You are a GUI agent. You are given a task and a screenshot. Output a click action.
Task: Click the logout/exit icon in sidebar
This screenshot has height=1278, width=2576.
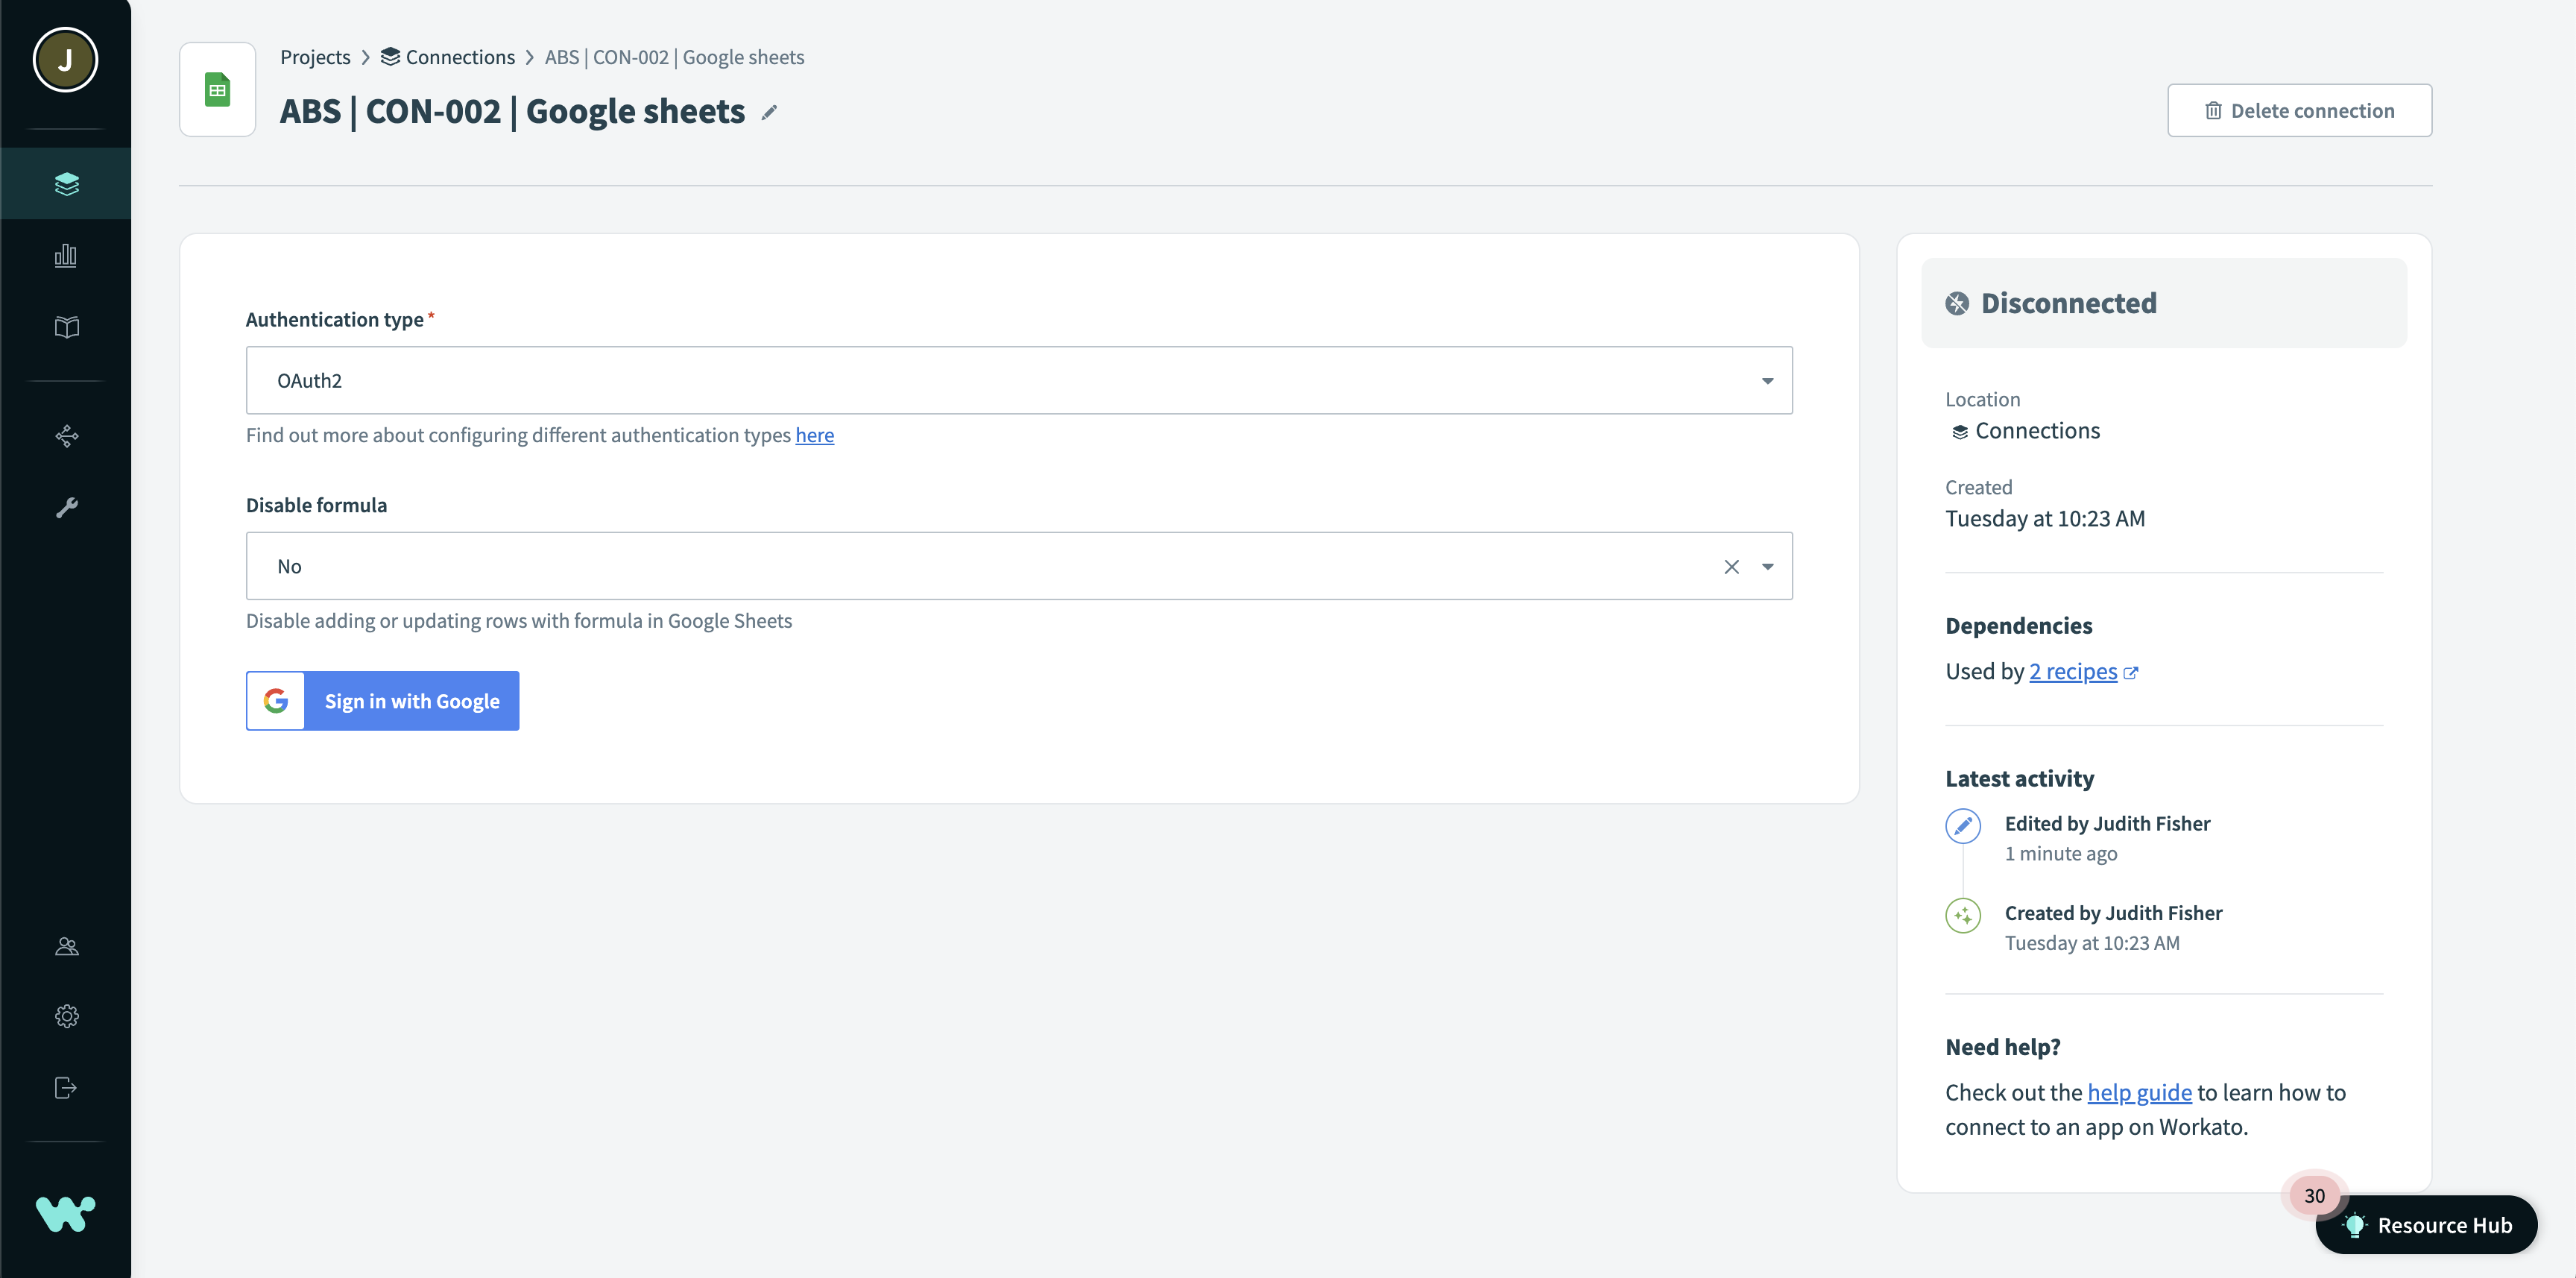(66, 1086)
